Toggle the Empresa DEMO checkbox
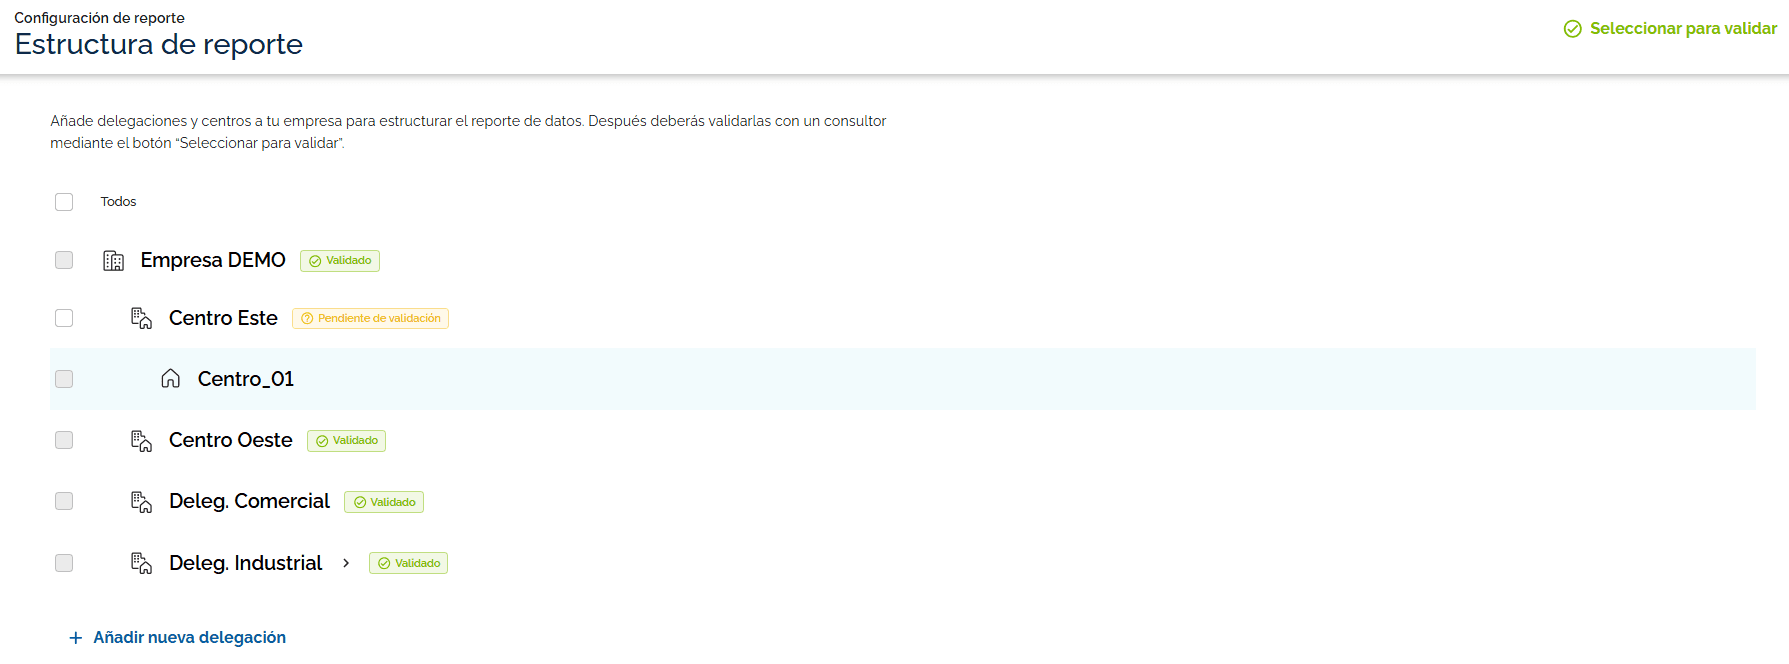 click(64, 260)
